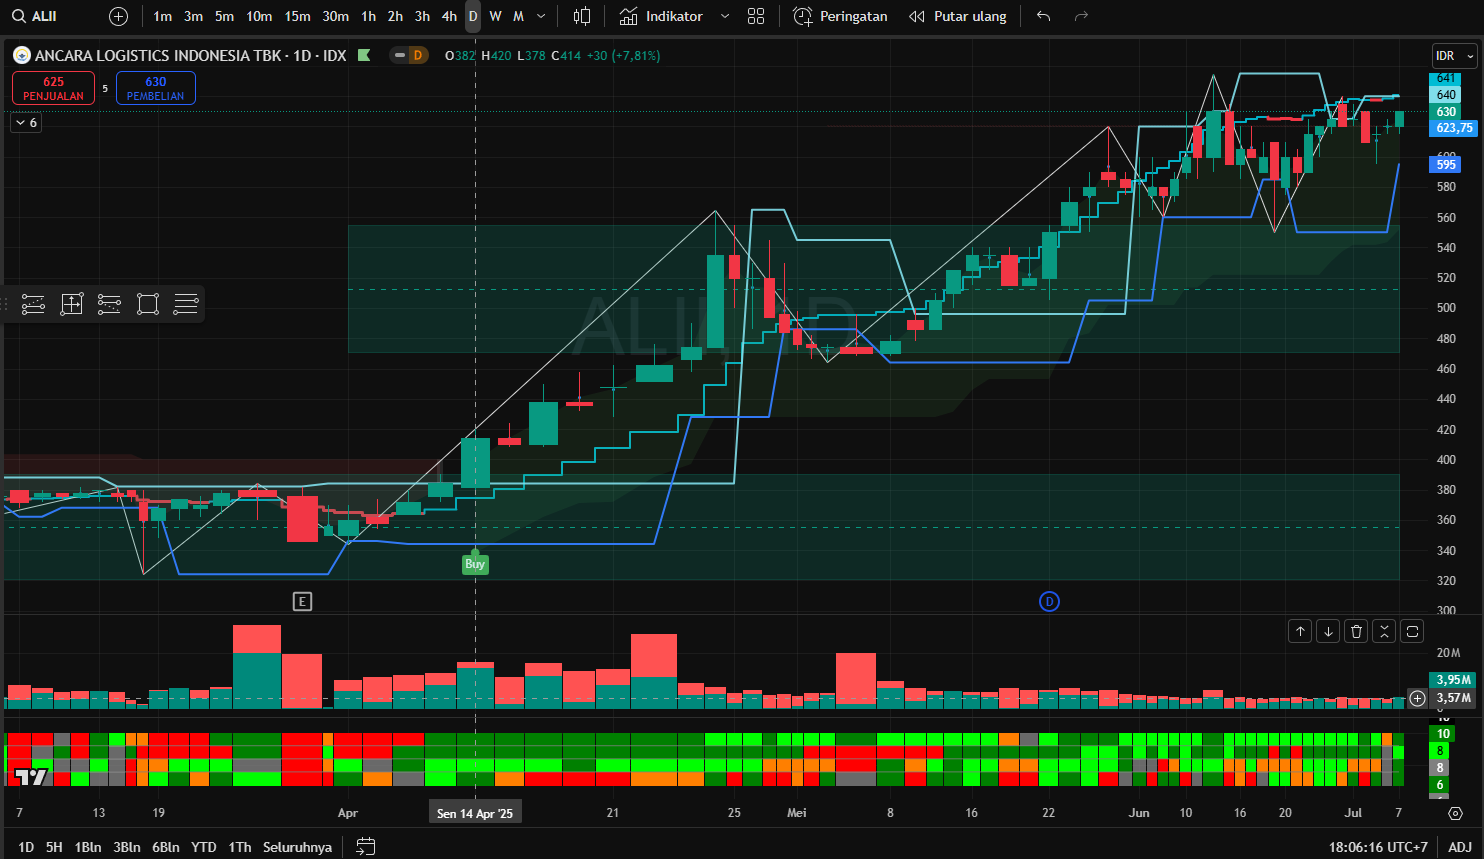Add symbol with the plus circle icon
Screen dimensions: 1484x859
point(118,16)
